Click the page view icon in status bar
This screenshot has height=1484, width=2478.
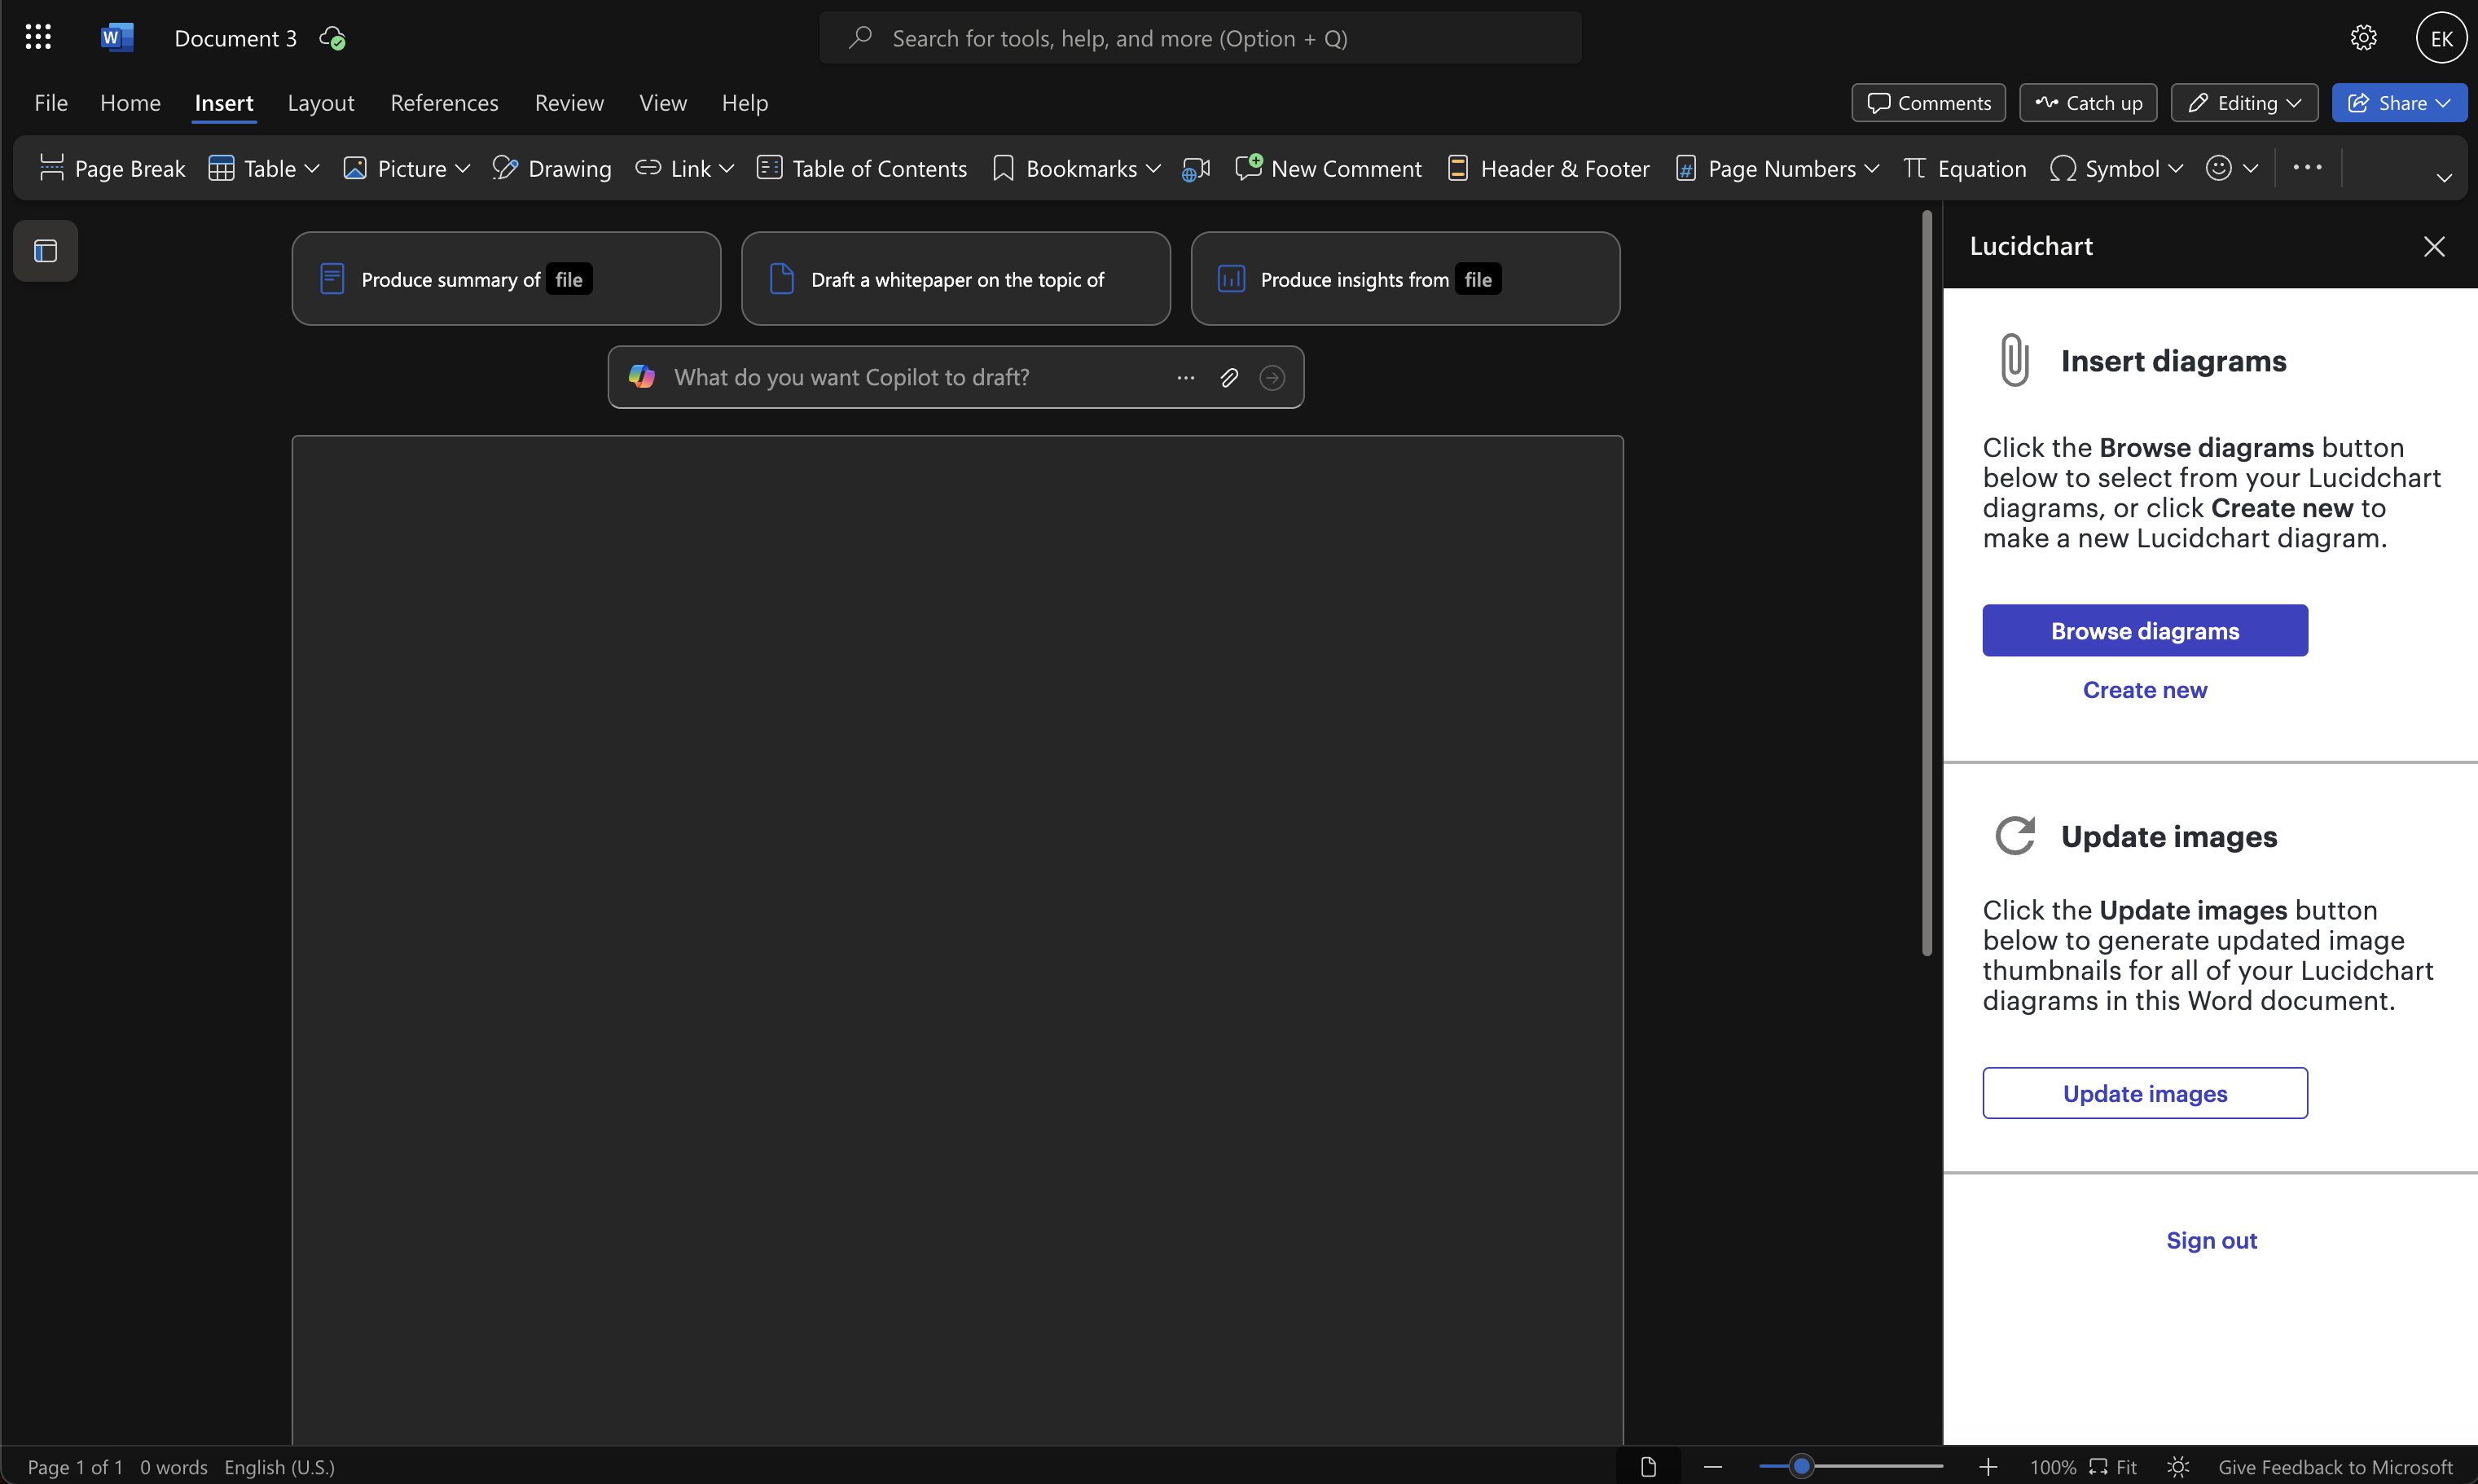click(1648, 1467)
